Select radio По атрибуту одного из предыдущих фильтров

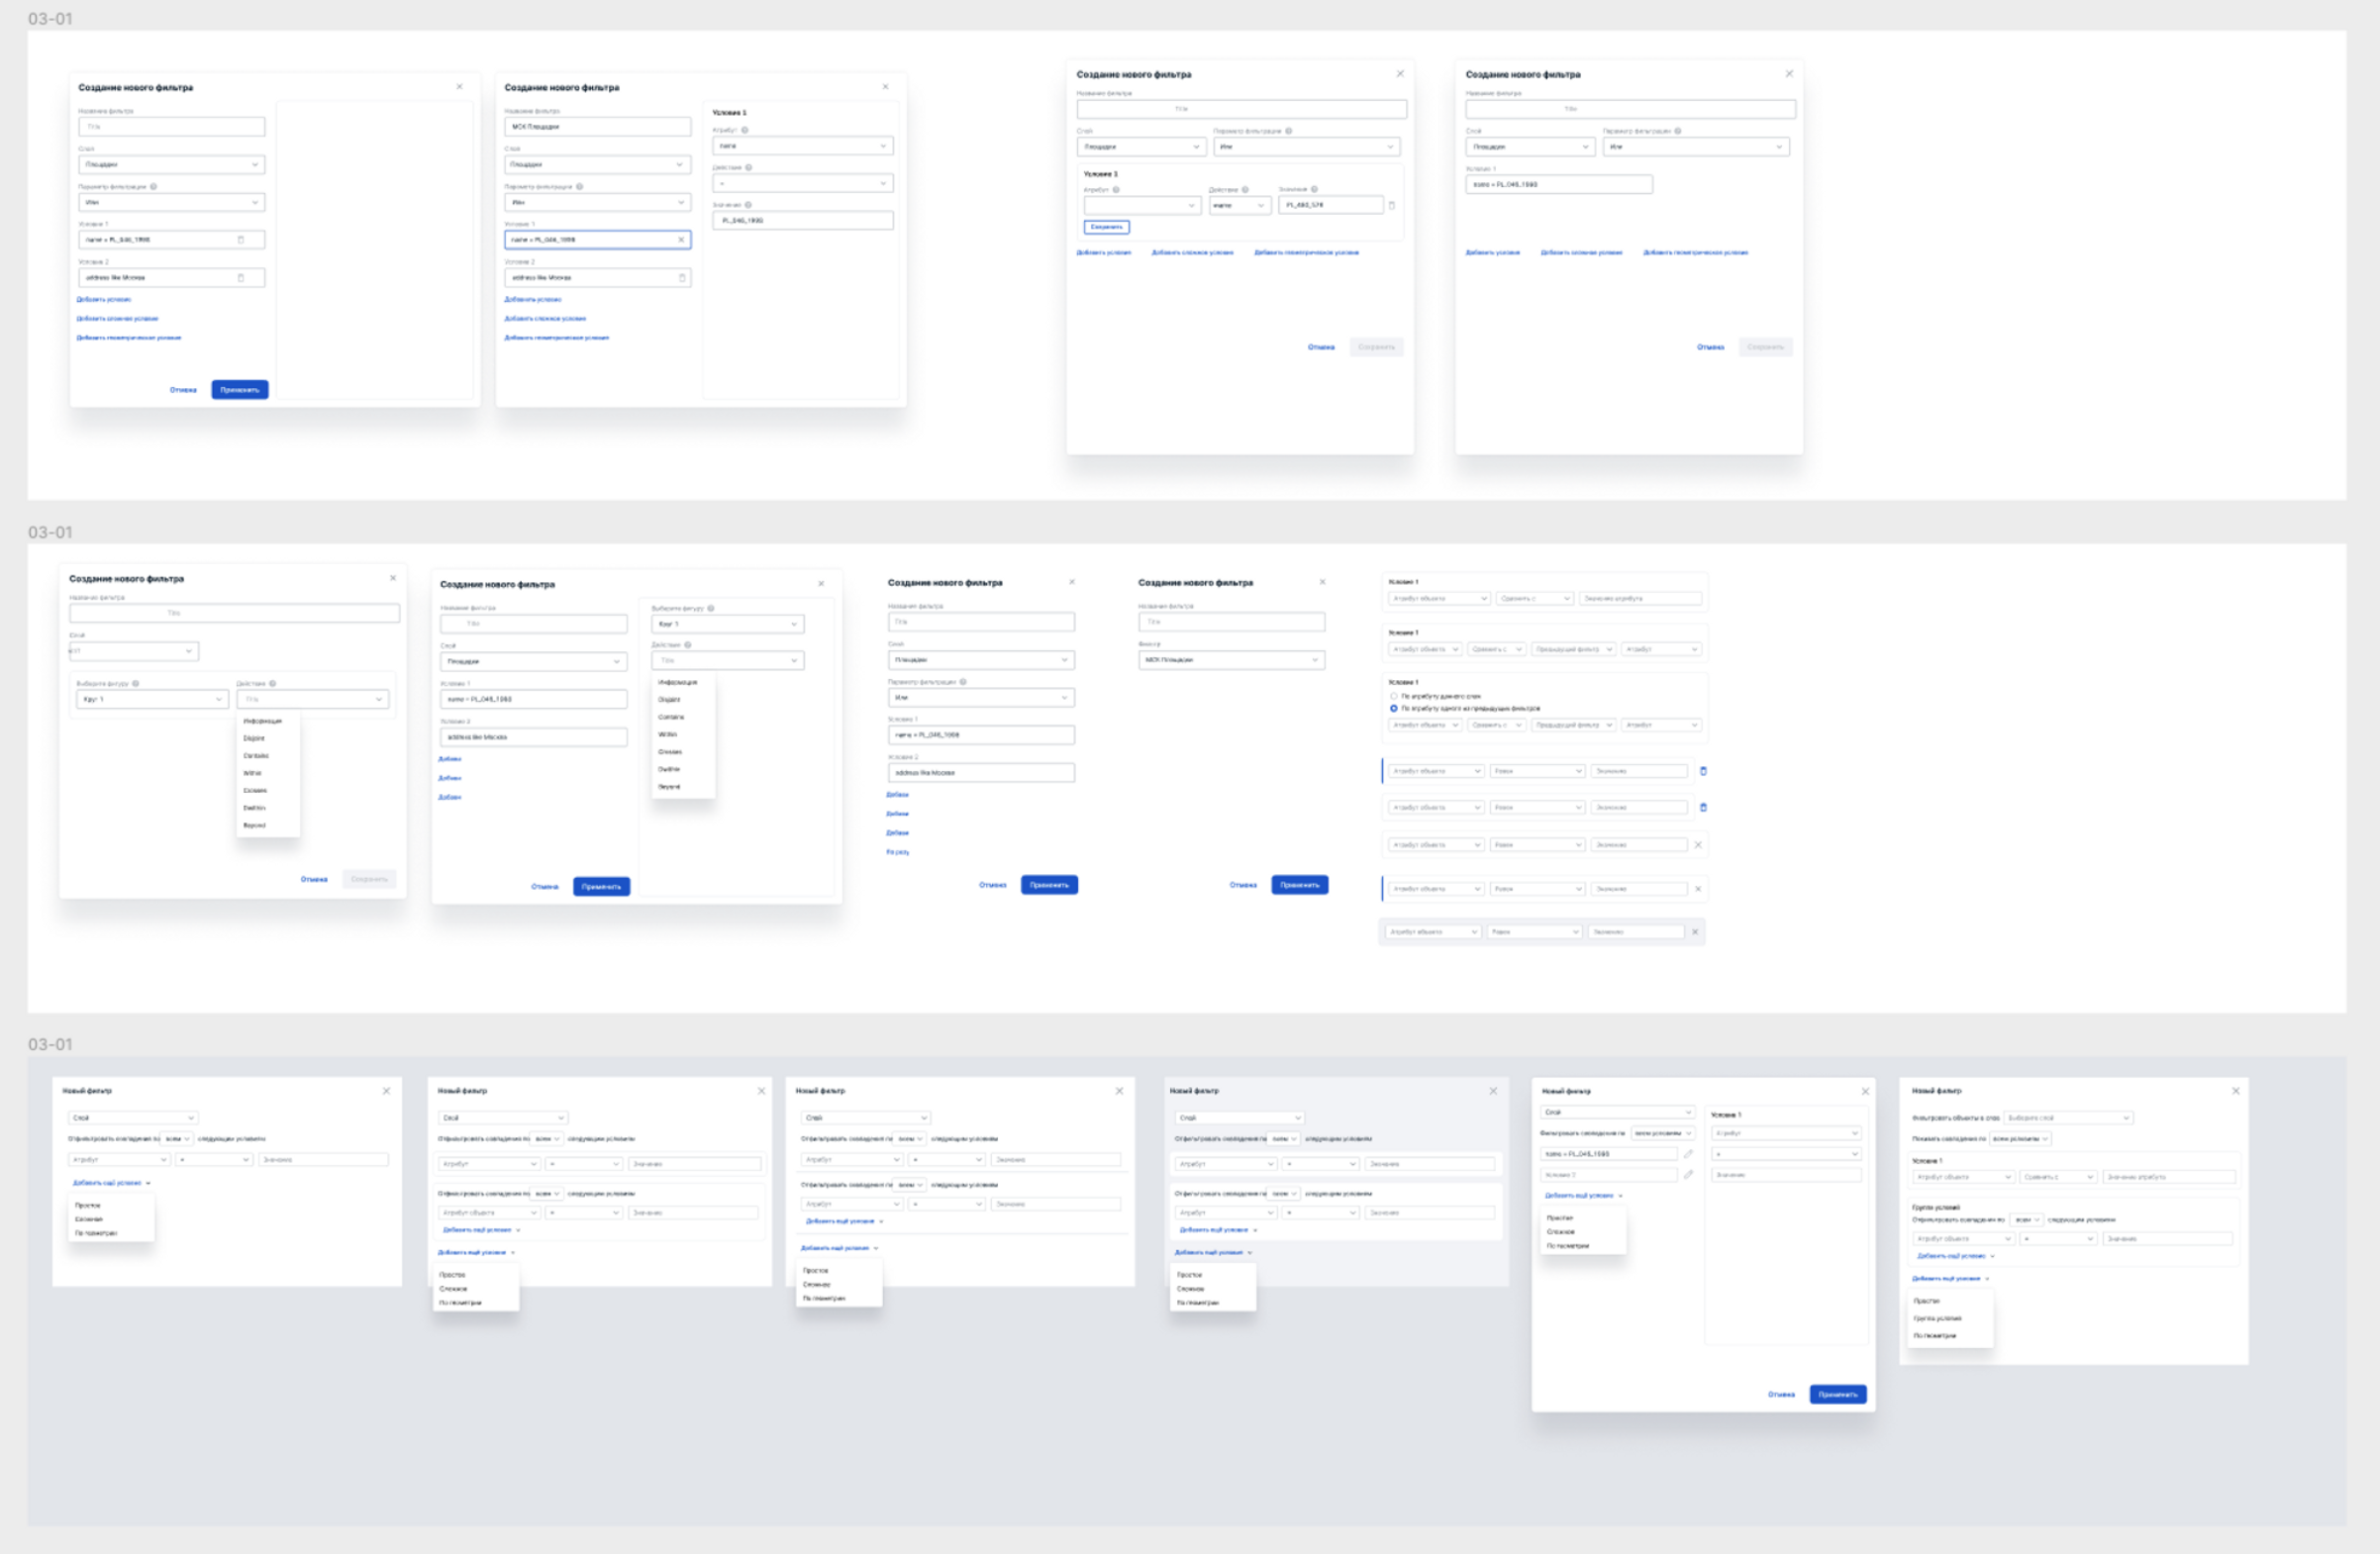(x=1394, y=708)
